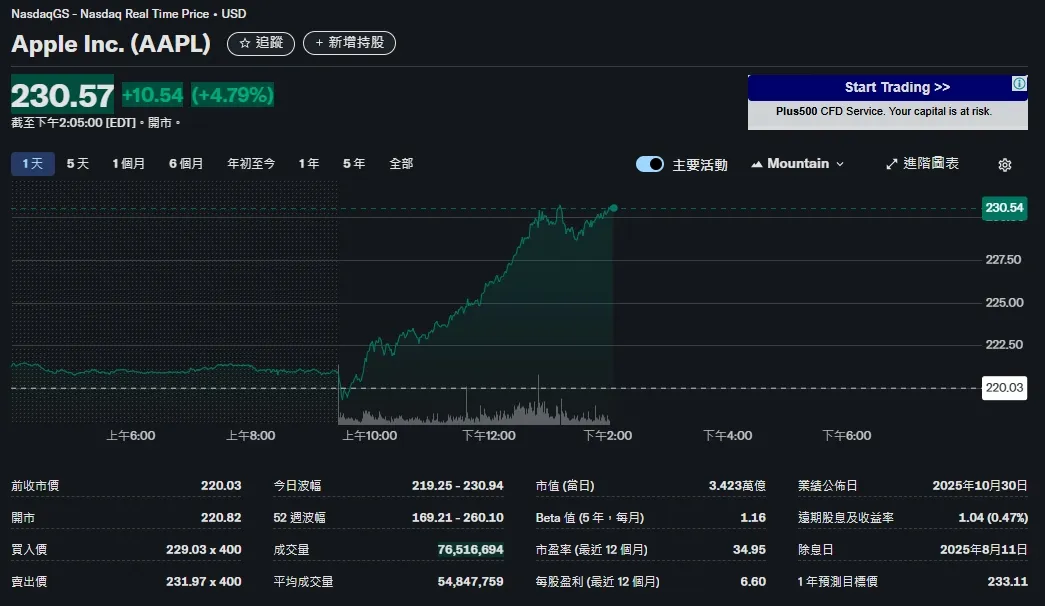Click the 新增持股 button
The image size is (1045, 606).
(x=349, y=43)
